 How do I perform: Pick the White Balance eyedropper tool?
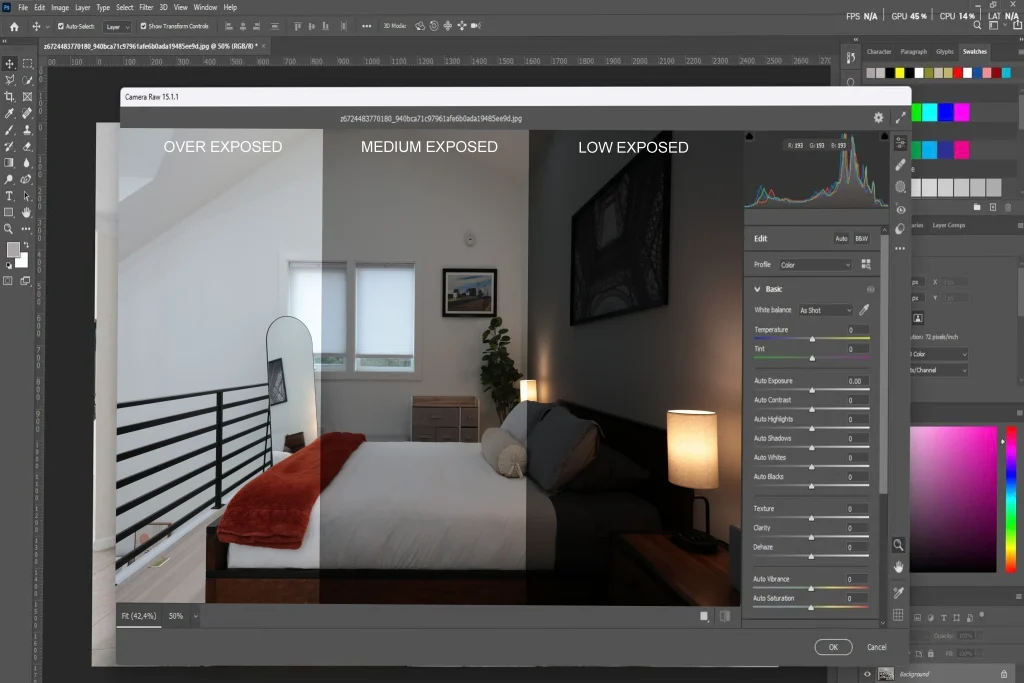click(864, 310)
